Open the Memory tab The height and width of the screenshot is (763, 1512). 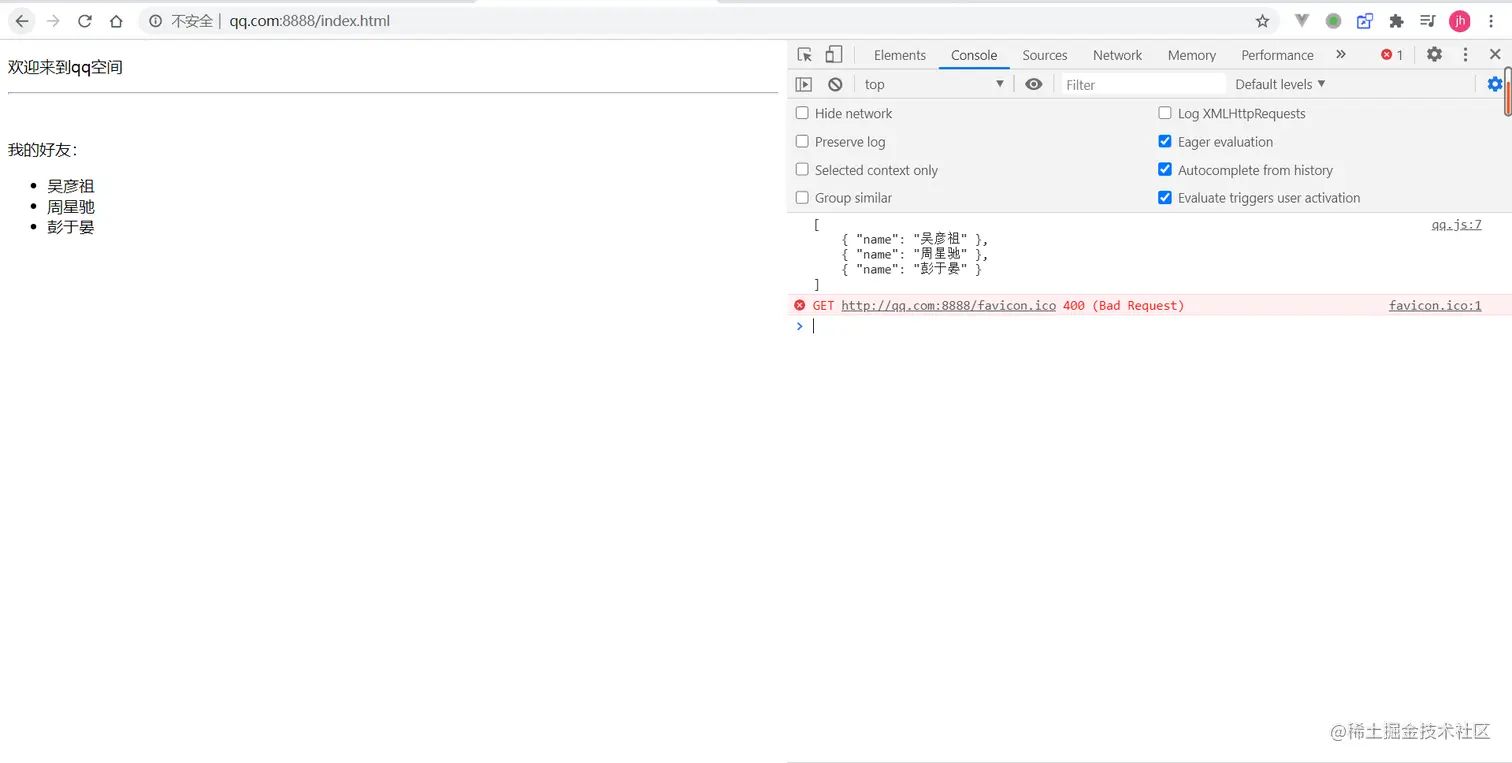pyautogui.click(x=1192, y=55)
